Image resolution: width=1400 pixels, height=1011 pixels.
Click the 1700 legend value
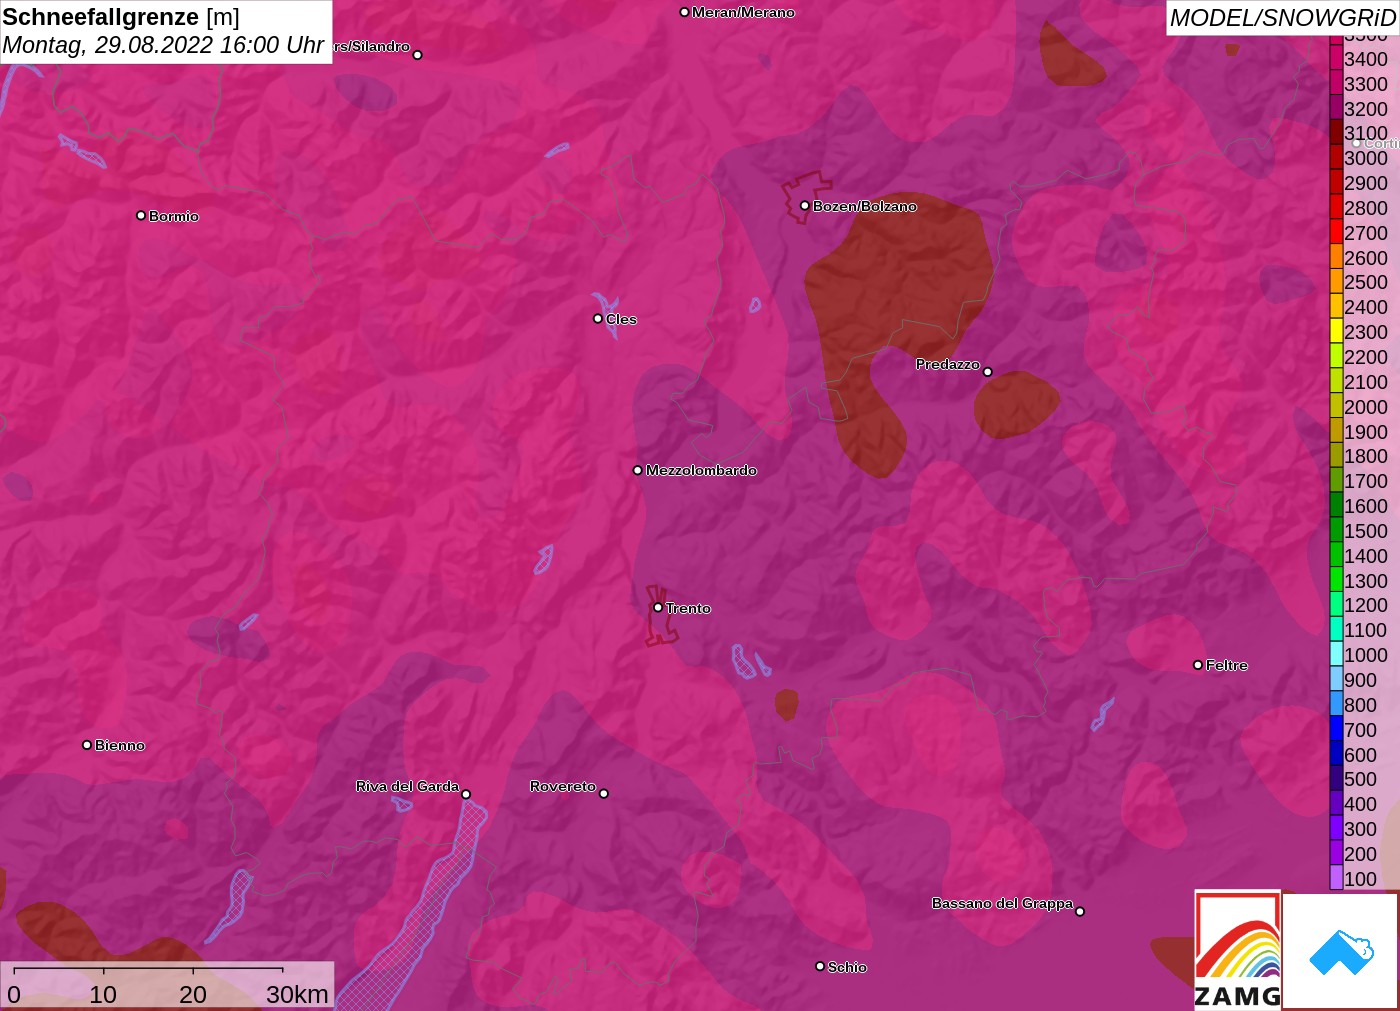point(1366,481)
